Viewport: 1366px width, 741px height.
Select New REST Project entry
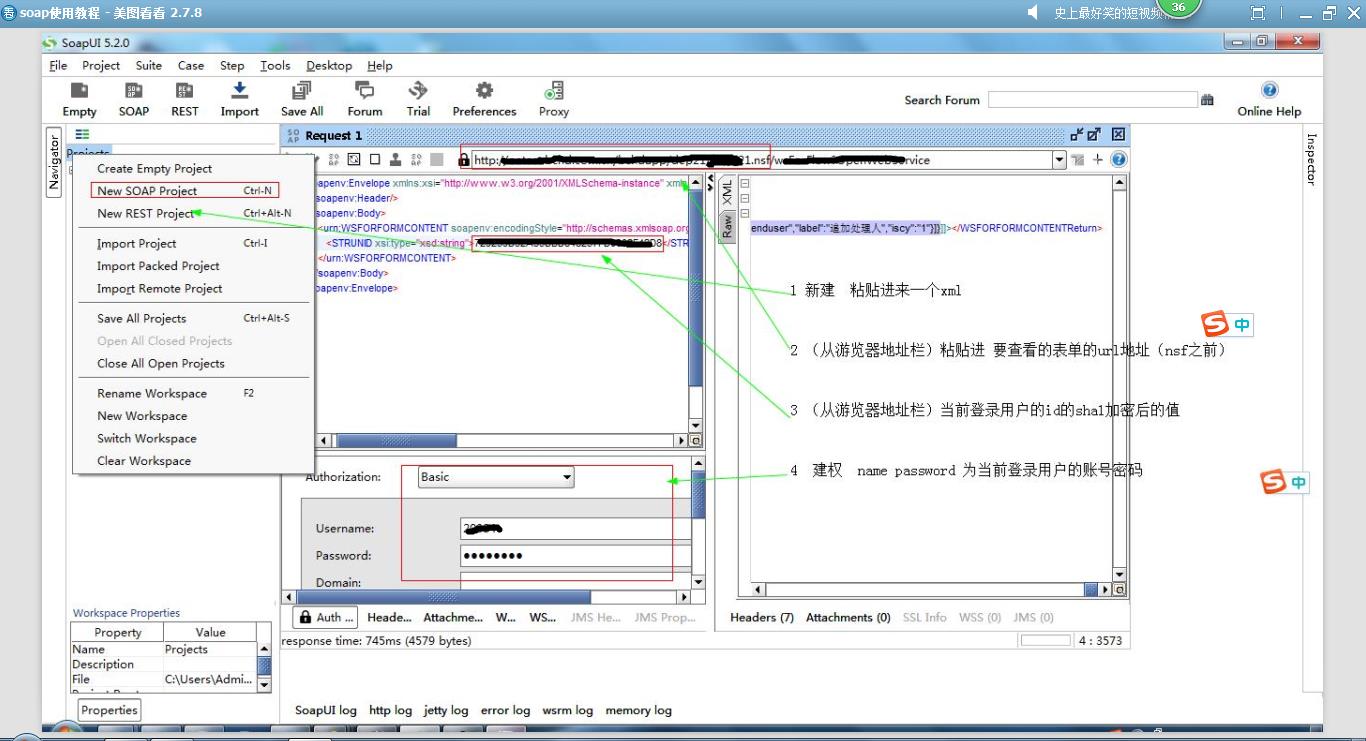[193, 213]
